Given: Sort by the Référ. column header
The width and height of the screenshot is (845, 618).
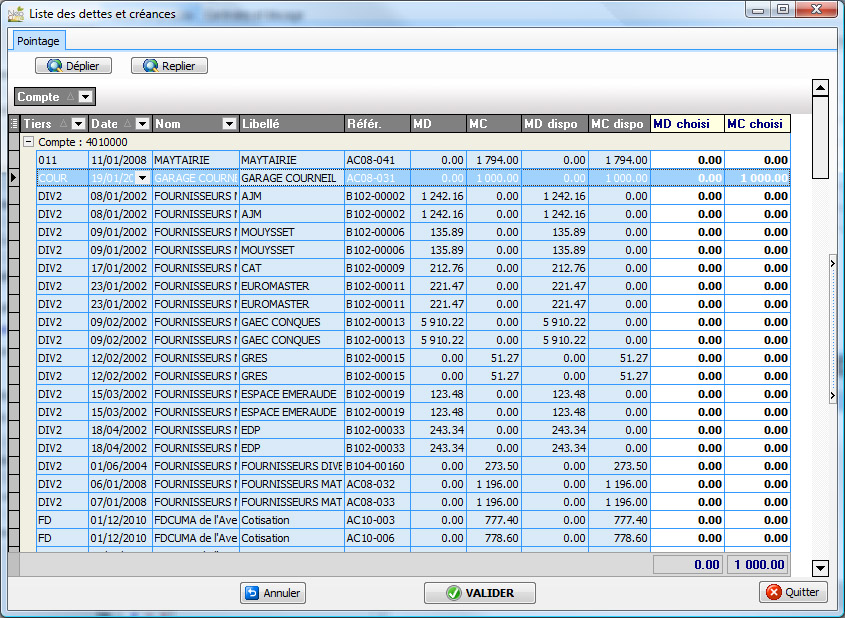Looking at the screenshot, I should (x=377, y=123).
